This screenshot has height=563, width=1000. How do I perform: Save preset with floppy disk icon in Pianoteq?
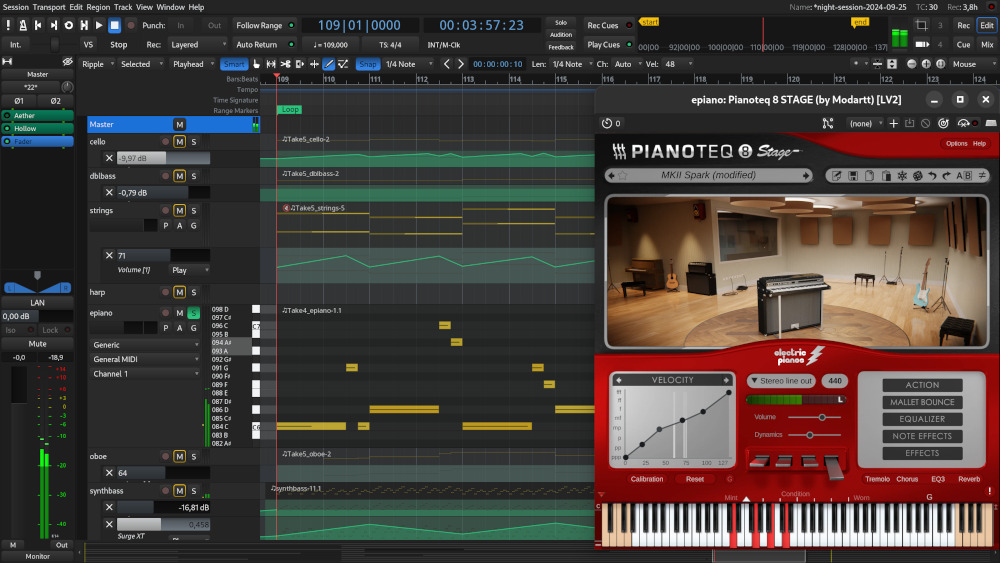(853, 175)
